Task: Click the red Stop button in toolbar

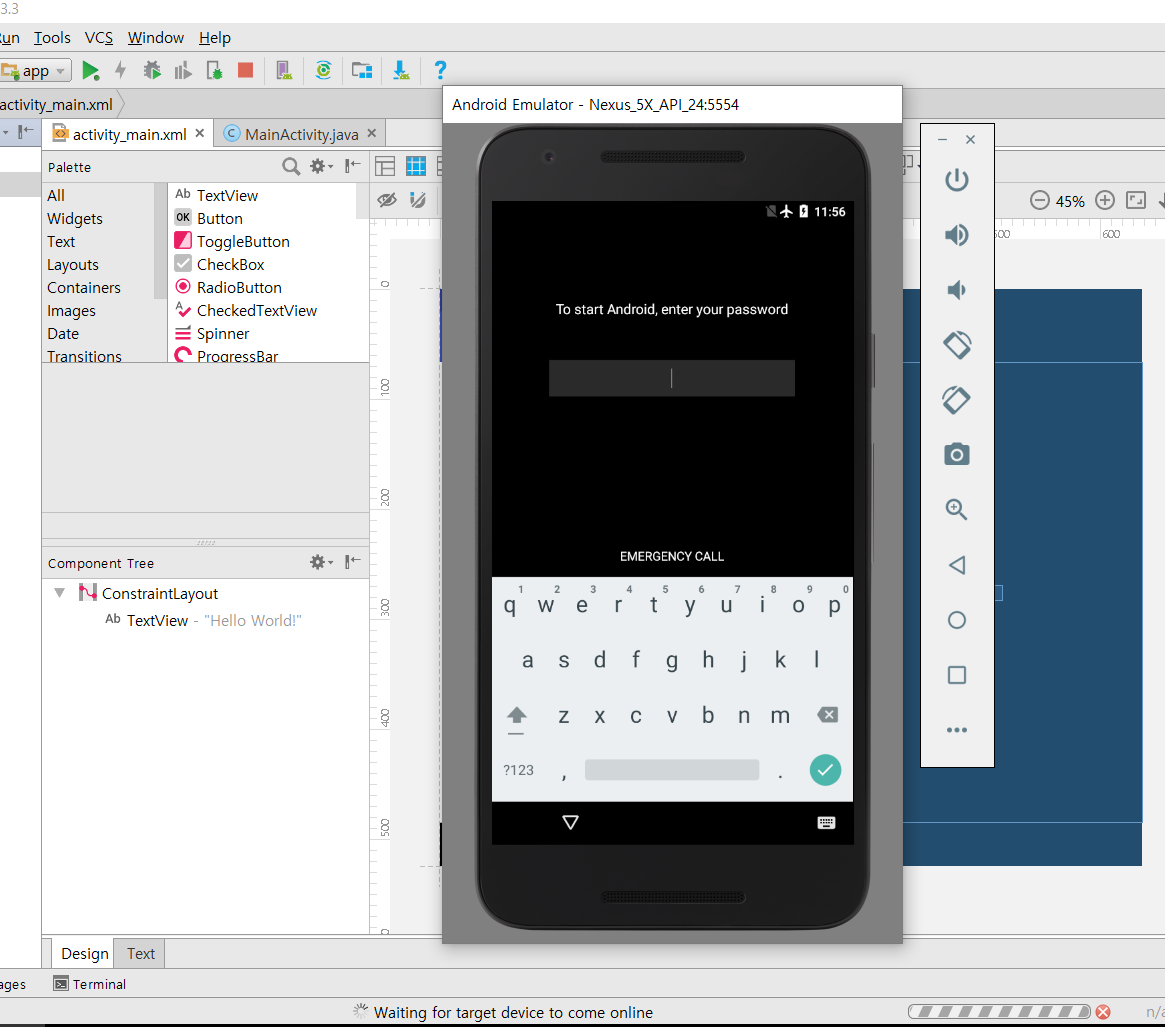Action: coord(245,70)
